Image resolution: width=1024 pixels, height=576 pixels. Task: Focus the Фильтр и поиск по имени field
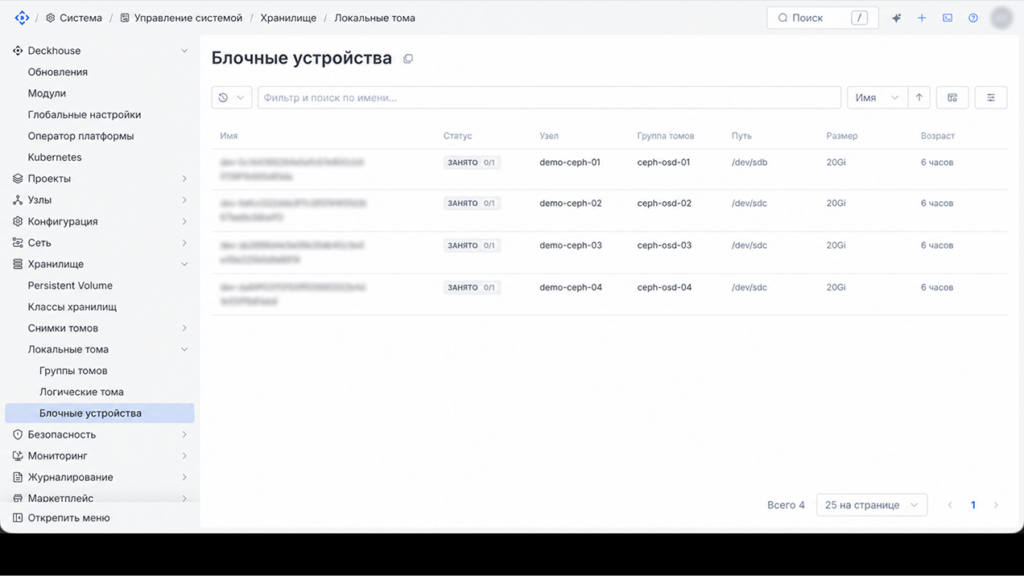pos(549,97)
